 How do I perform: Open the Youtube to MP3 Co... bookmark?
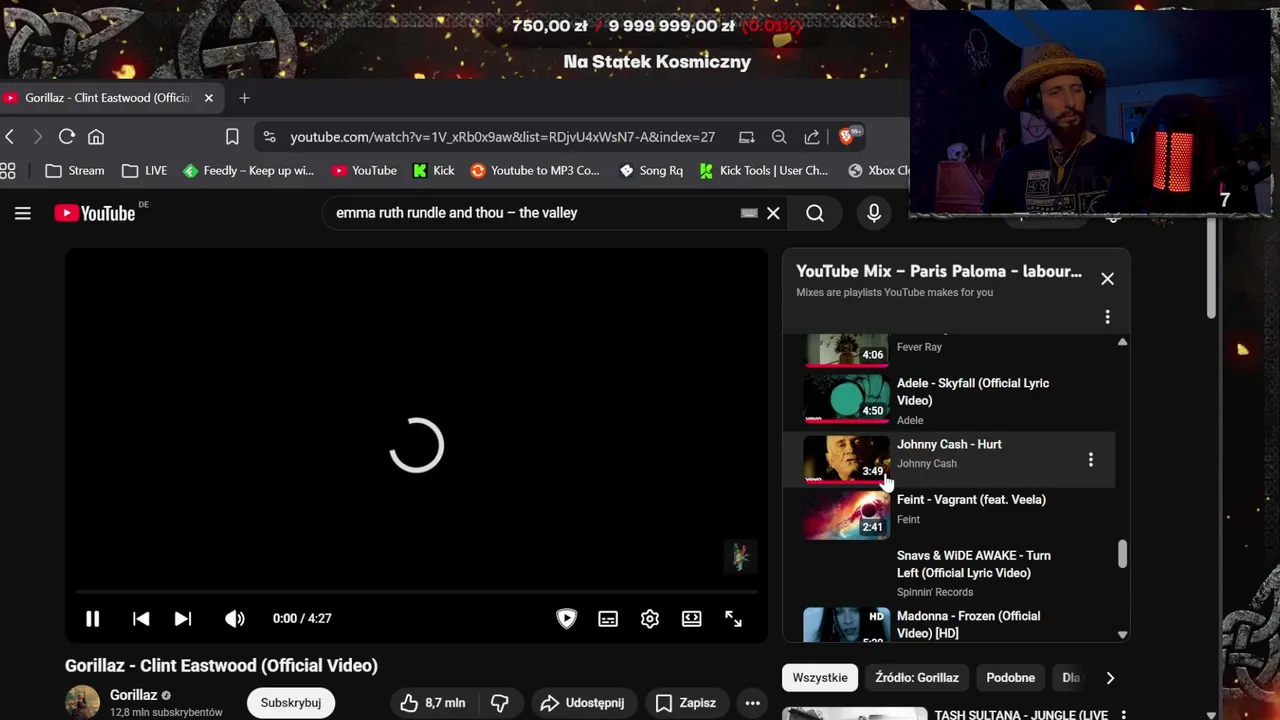[535, 171]
